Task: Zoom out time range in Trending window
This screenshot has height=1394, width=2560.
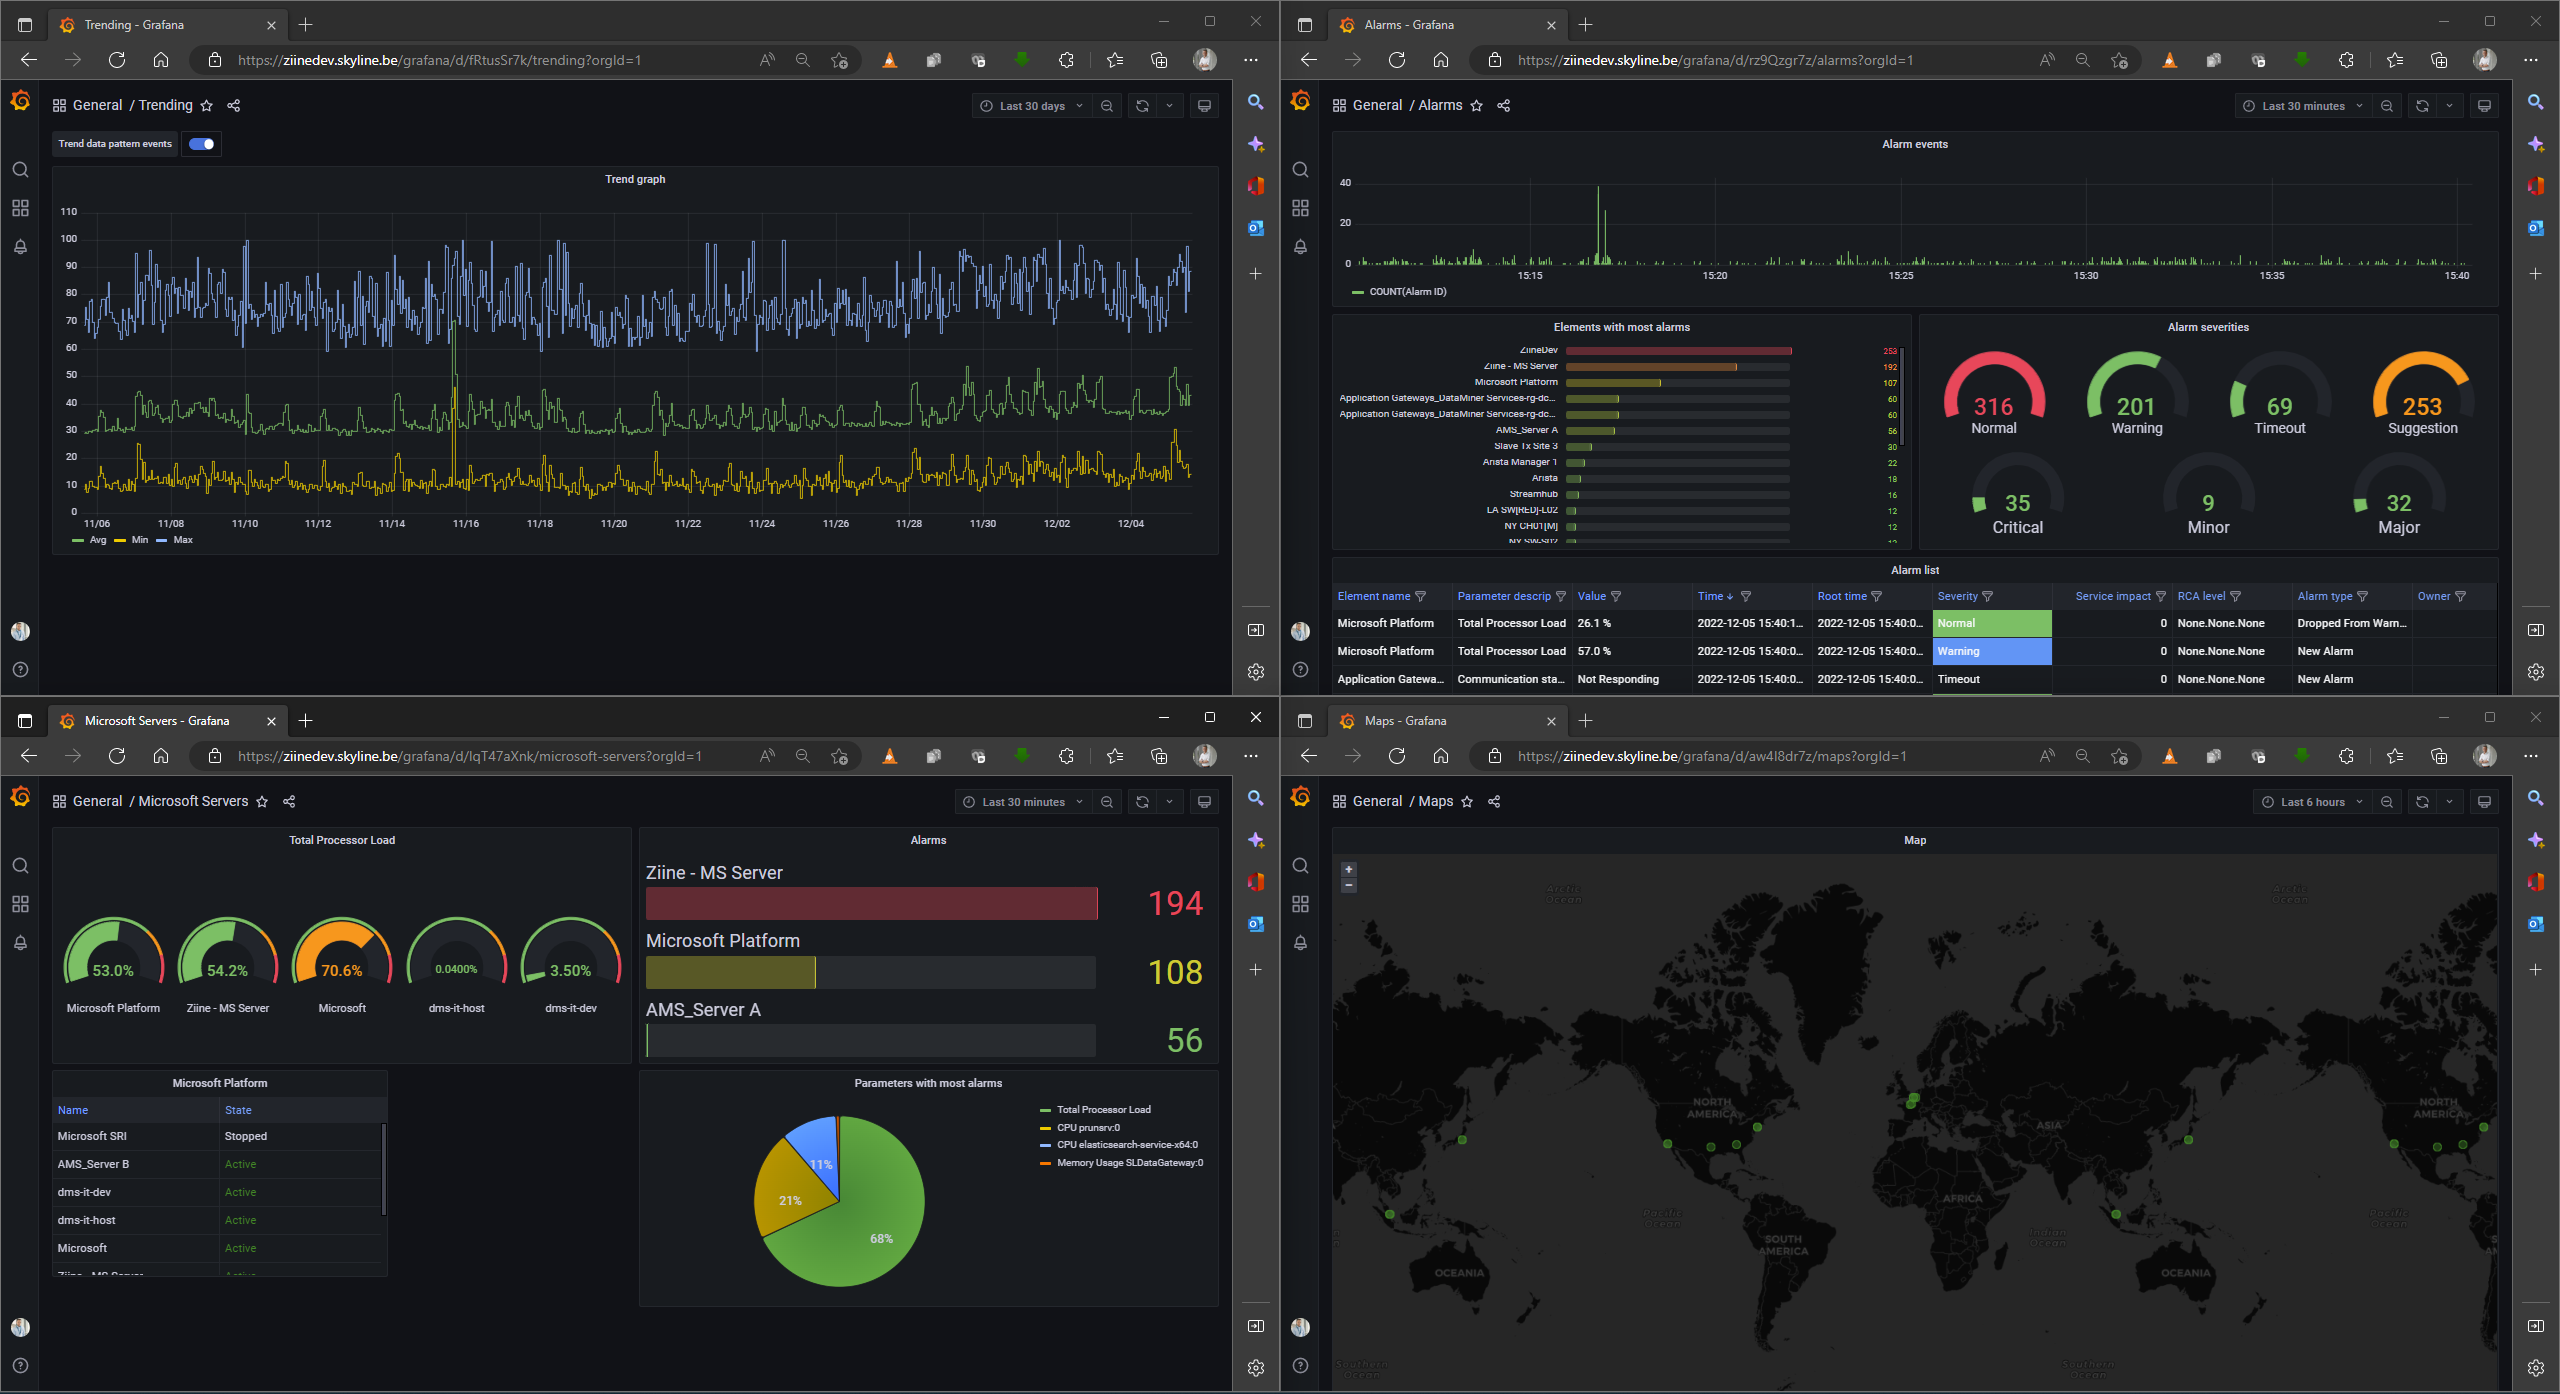Action: (x=1106, y=106)
